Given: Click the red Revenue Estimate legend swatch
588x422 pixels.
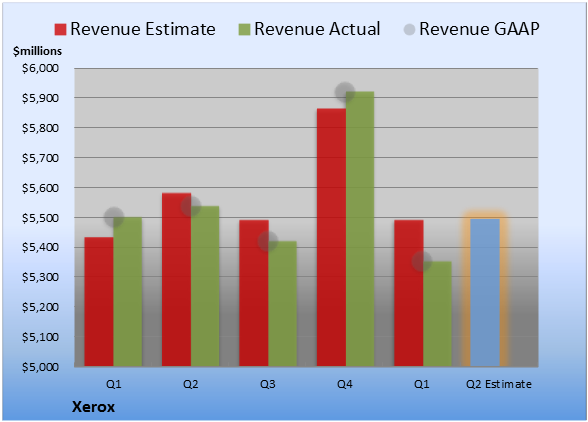Looking at the screenshot, I should pyautogui.click(x=60, y=30).
